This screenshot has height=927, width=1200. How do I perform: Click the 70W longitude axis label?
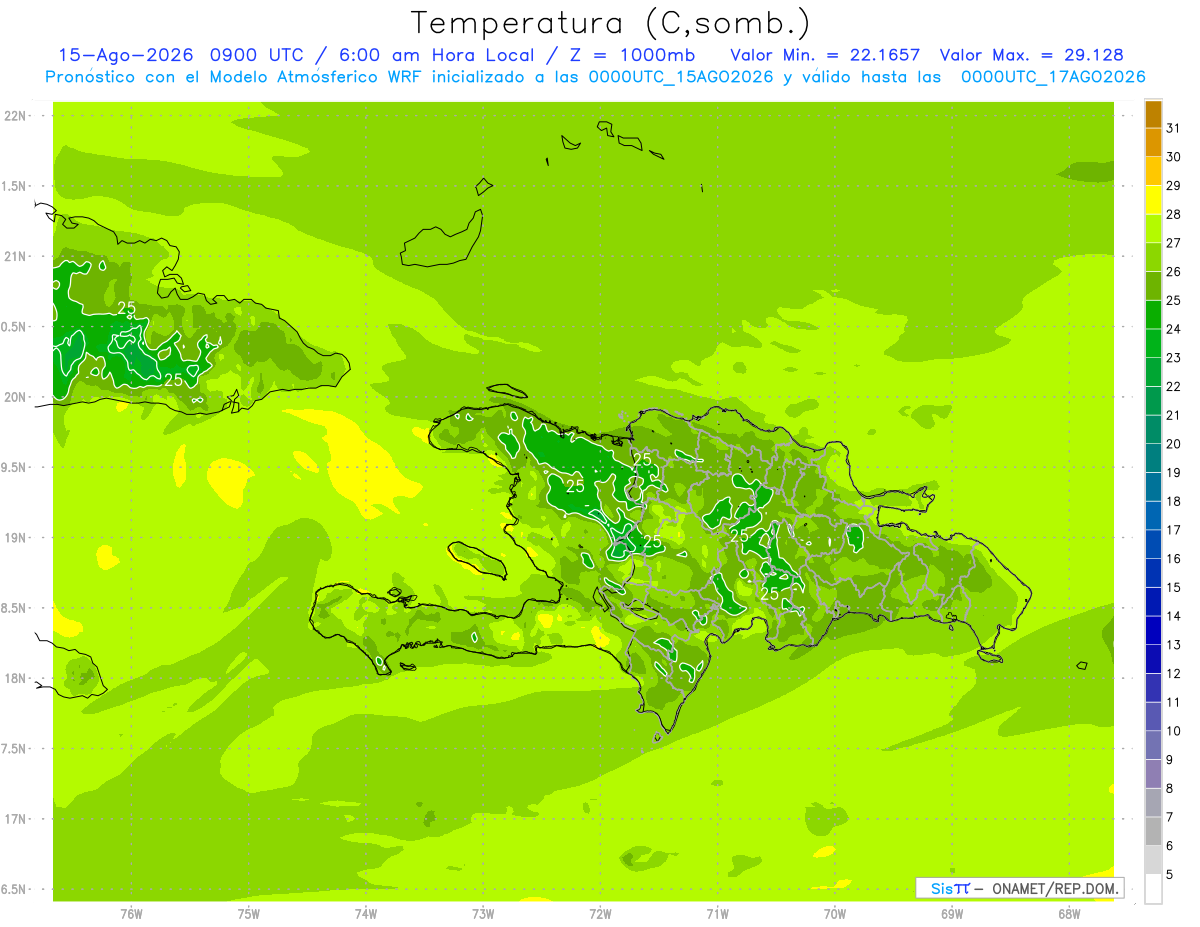point(835,914)
